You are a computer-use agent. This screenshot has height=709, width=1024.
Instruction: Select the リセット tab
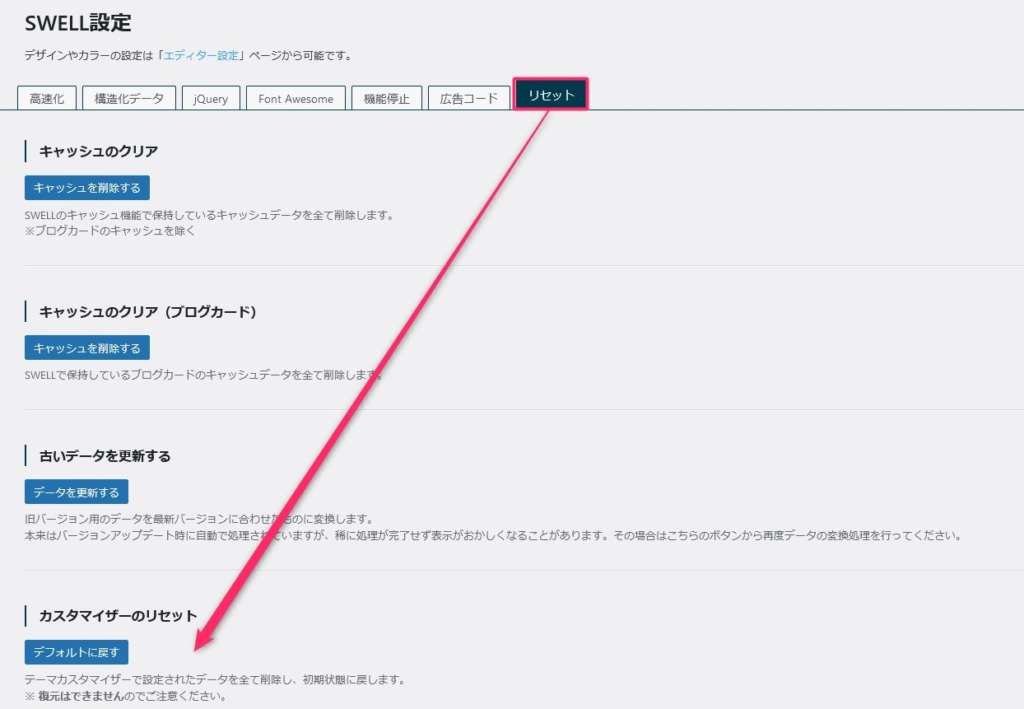coord(551,95)
